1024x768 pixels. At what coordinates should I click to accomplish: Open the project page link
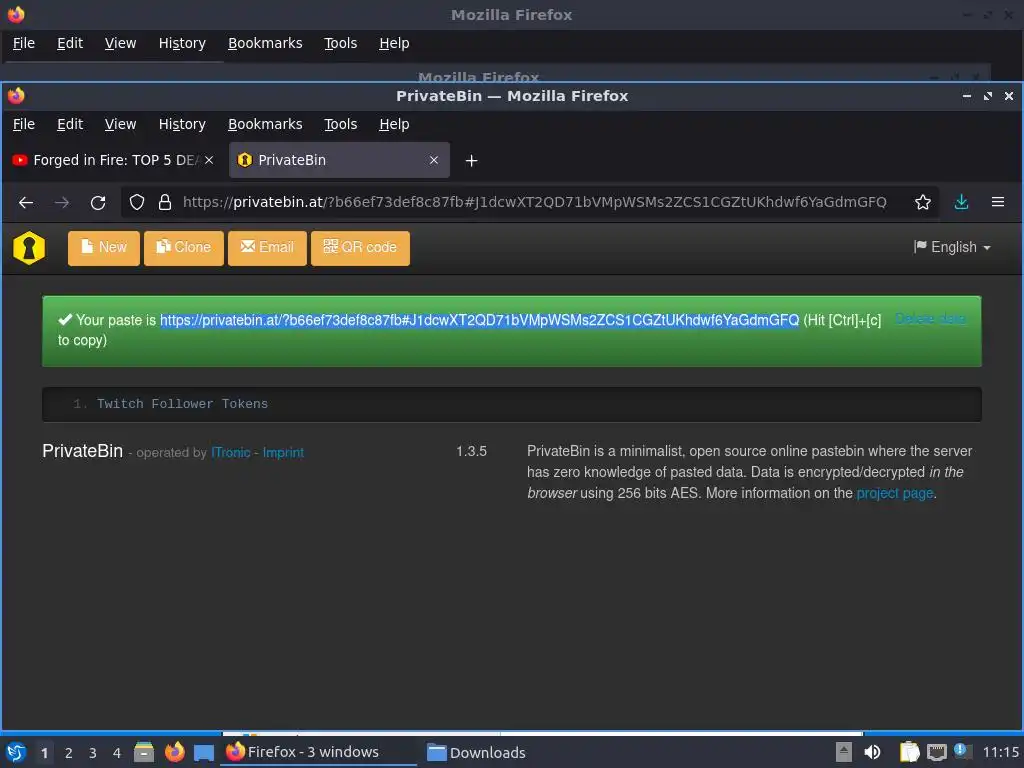[895, 493]
